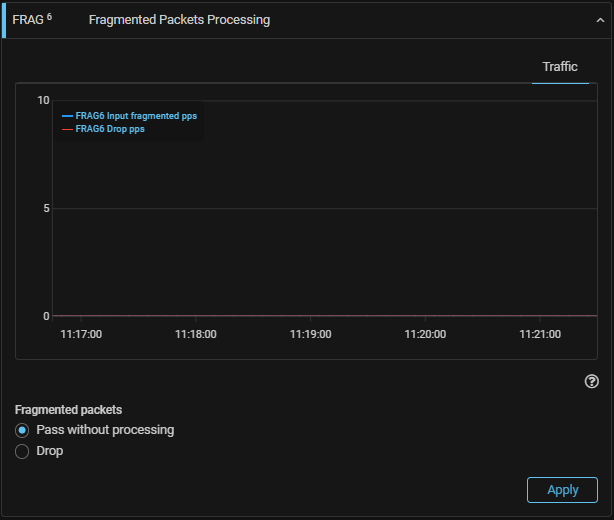The height and width of the screenshot is (520, 614).
Task: Click the 11:19:00 time axis label
Action: (x=311, y=334)
